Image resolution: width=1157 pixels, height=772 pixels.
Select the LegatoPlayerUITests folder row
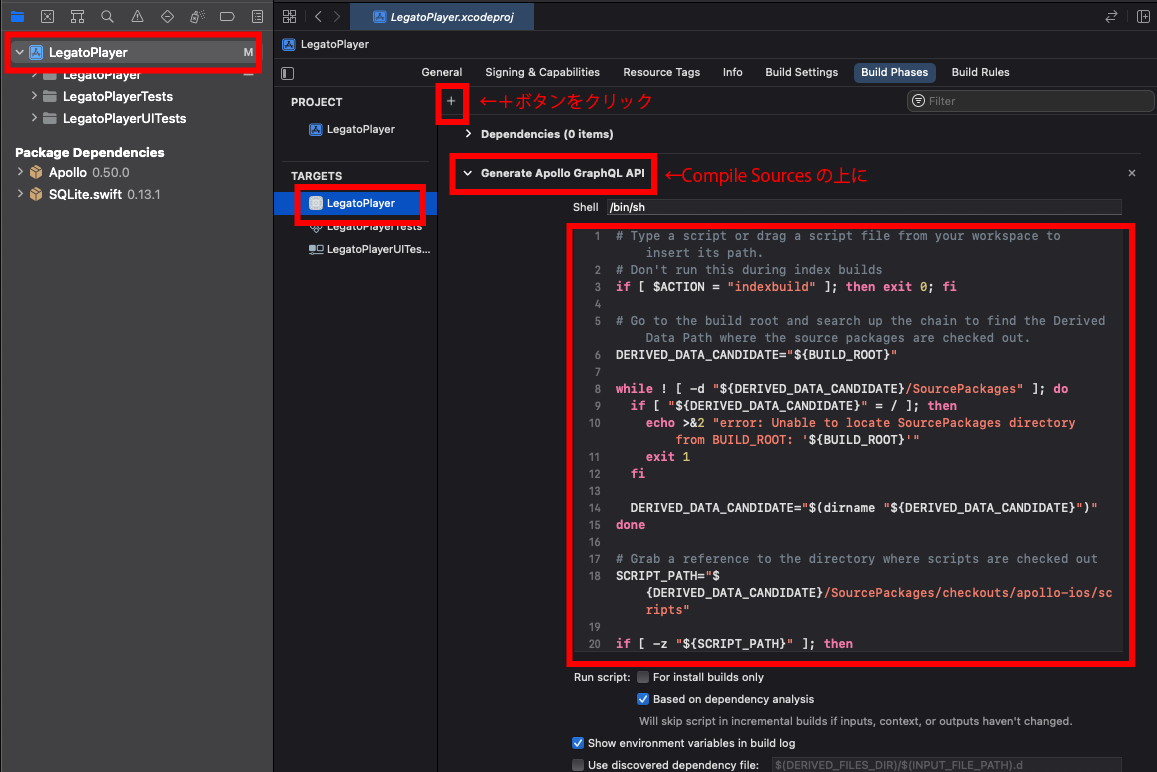137,118
